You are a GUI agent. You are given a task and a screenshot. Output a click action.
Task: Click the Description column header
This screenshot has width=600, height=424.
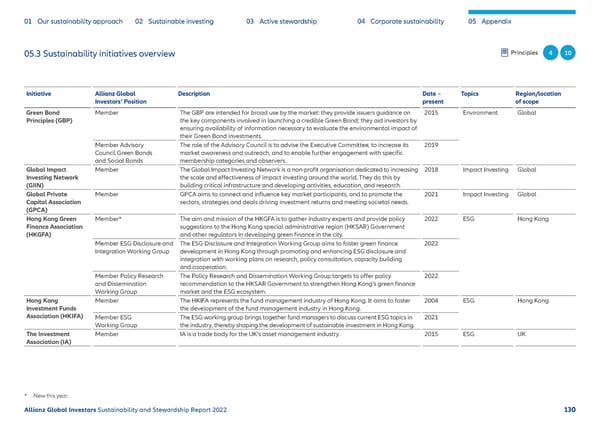[193, 92]
